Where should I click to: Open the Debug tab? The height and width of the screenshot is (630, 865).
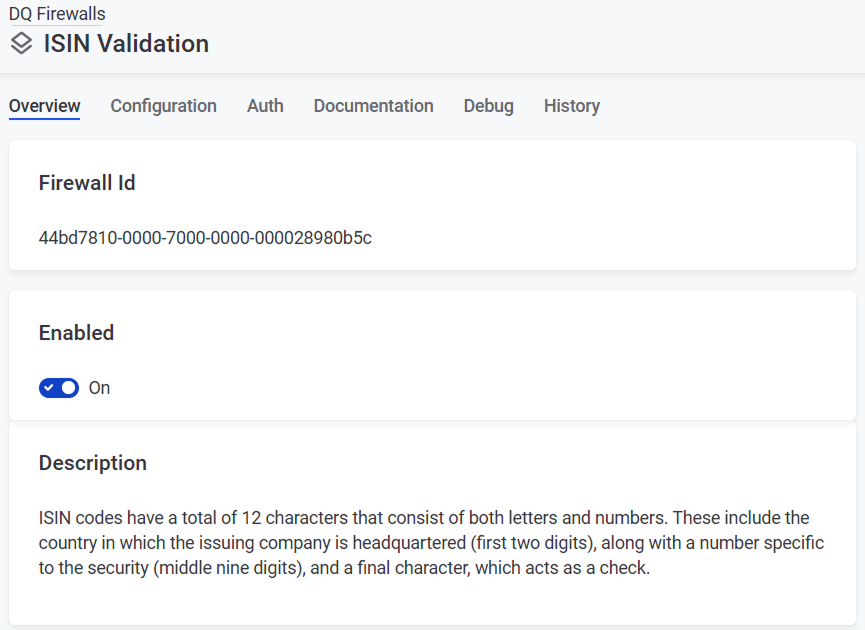tap(488, 106)
